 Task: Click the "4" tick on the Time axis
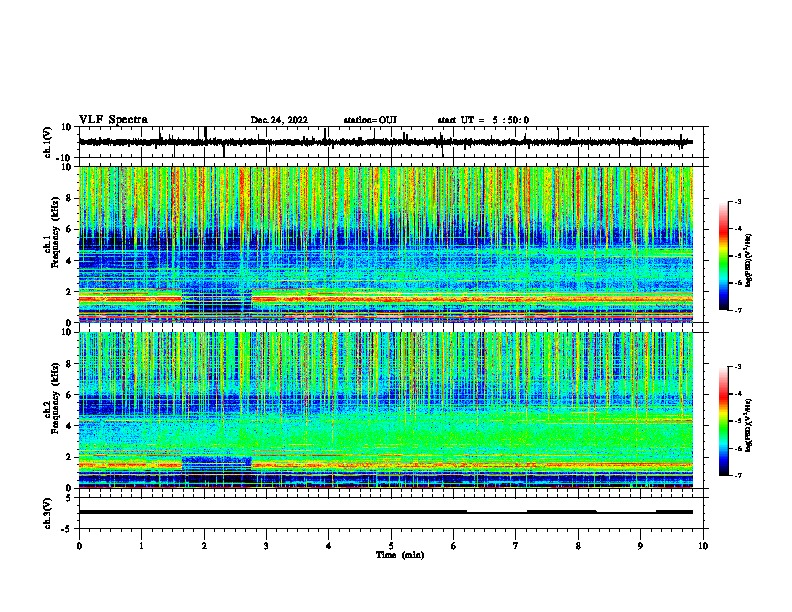[x=328, y=546]
